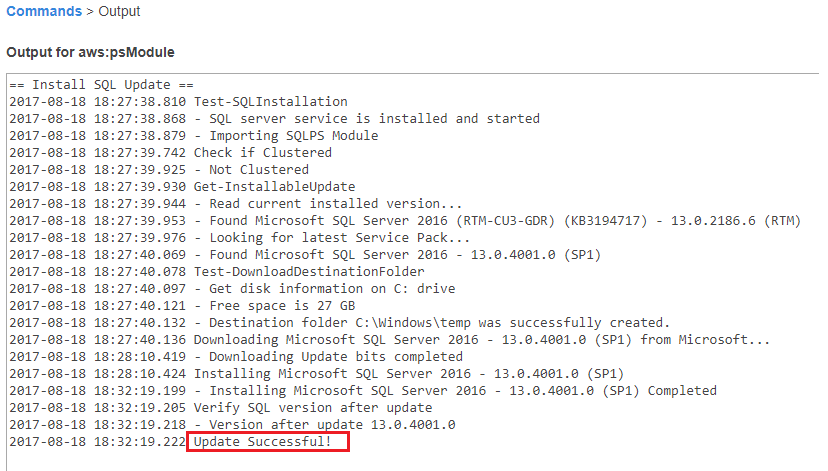828x471 pixels.
Task: Click the Output breadcrumb text
Action: (x=119, y=11)
